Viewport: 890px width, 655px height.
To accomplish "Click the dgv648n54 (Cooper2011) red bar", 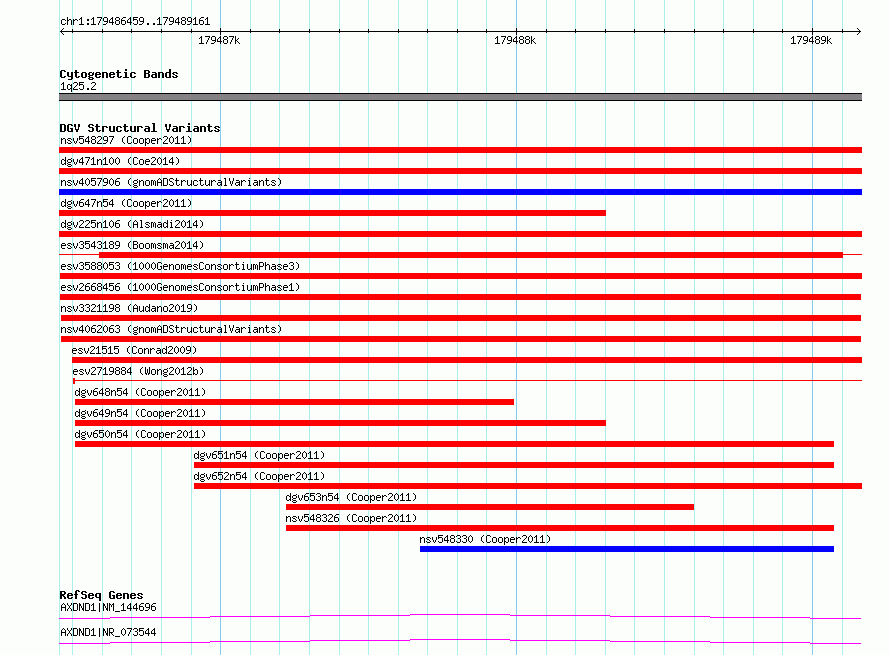I will (x=294, y=402).
